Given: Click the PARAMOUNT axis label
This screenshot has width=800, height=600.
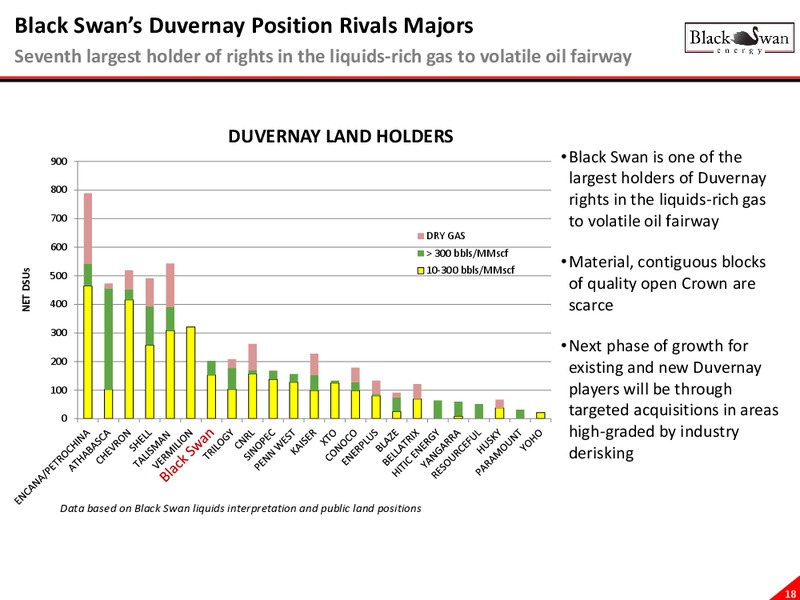Looking at the screenshot, I should coord(498,451).
